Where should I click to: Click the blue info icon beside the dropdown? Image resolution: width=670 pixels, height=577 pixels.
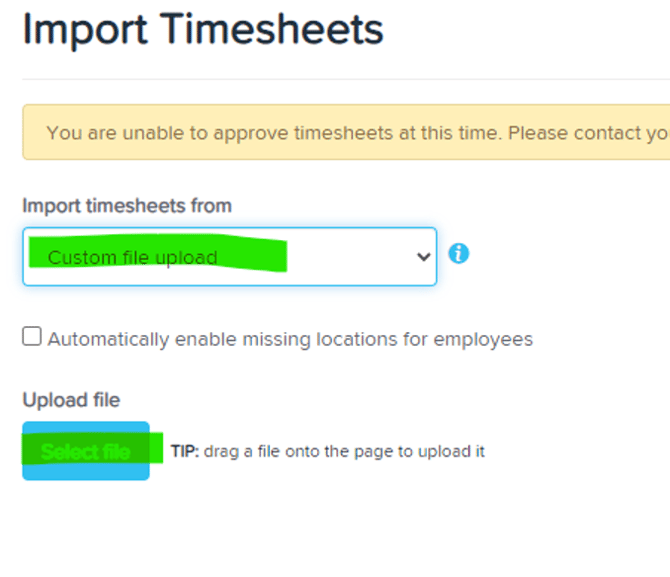coord(458,254)
